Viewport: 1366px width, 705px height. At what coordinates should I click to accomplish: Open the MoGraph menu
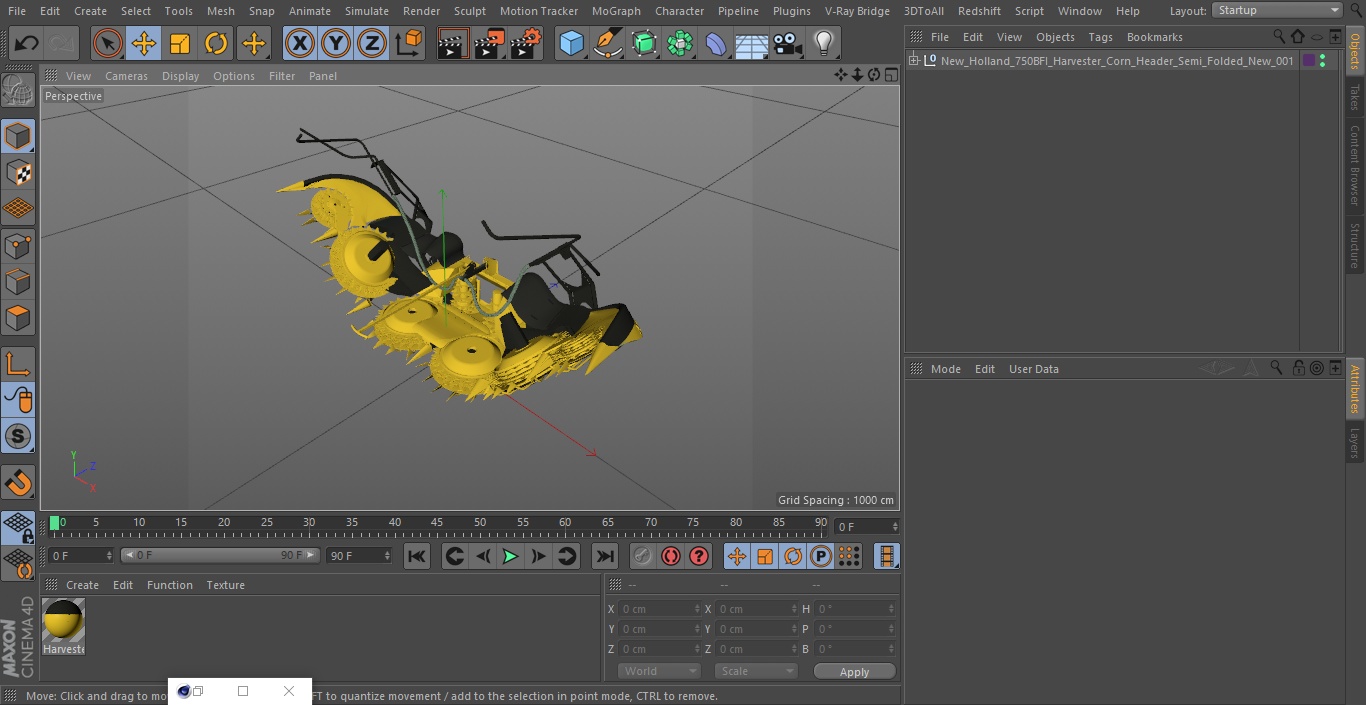point(616,11)
